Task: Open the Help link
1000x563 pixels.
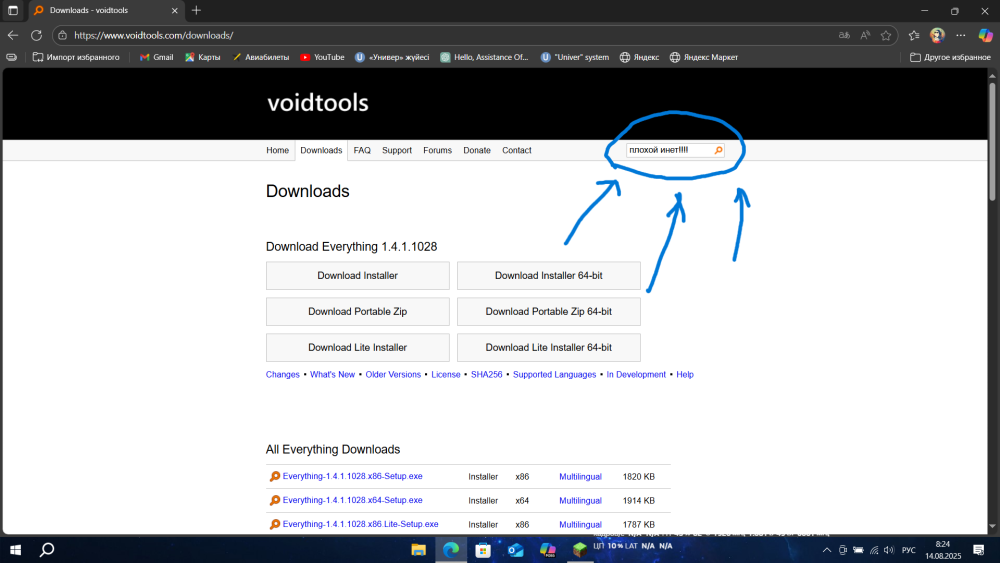Action: point(685,374)
